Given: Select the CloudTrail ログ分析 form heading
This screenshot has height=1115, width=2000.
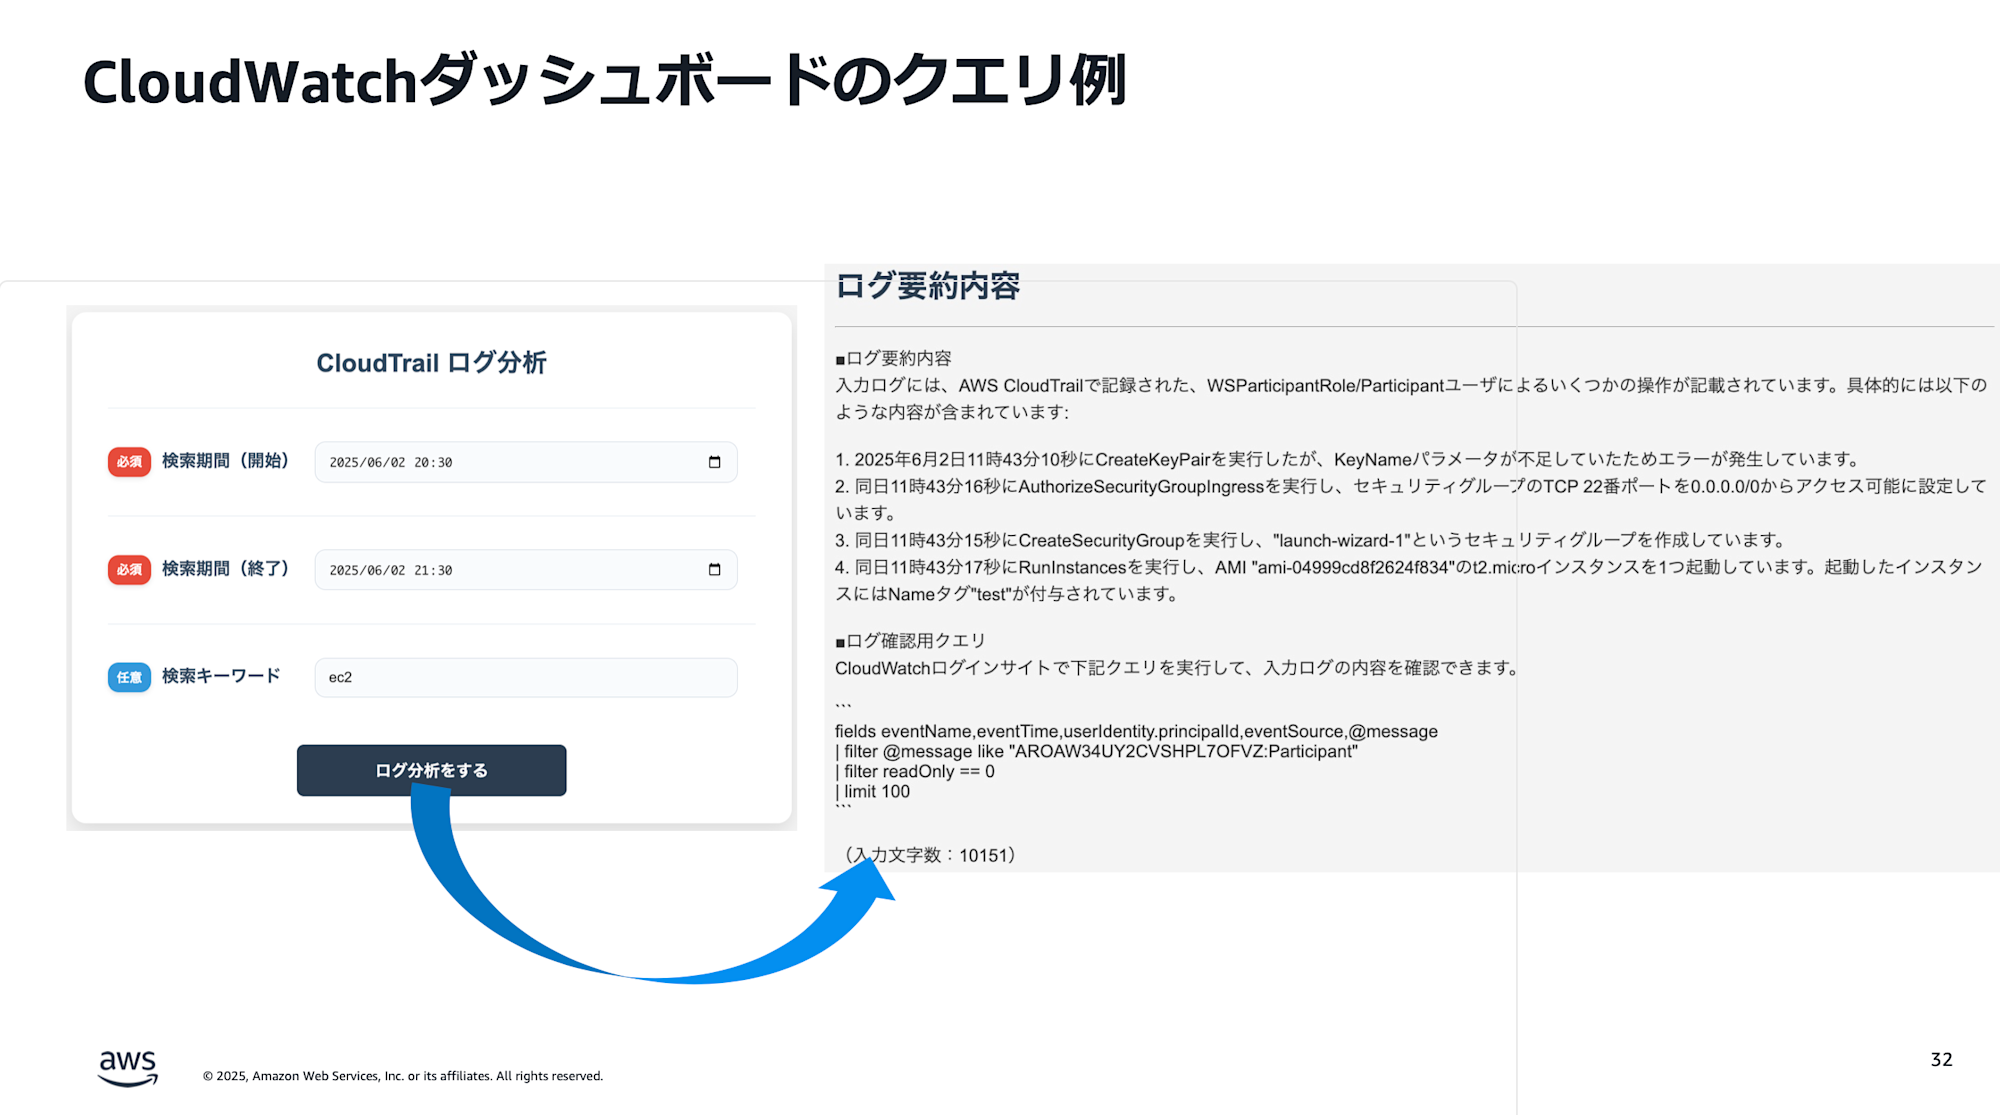Looking at the screenshot, I should [x=431, y=362].
